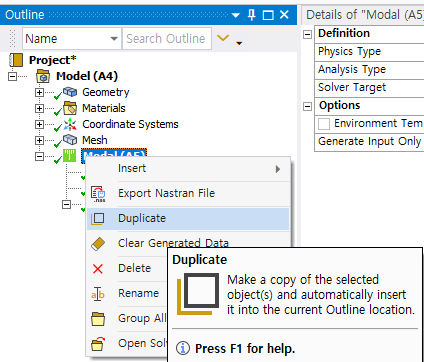Expand the Geometry tree node

click(39, 92)
